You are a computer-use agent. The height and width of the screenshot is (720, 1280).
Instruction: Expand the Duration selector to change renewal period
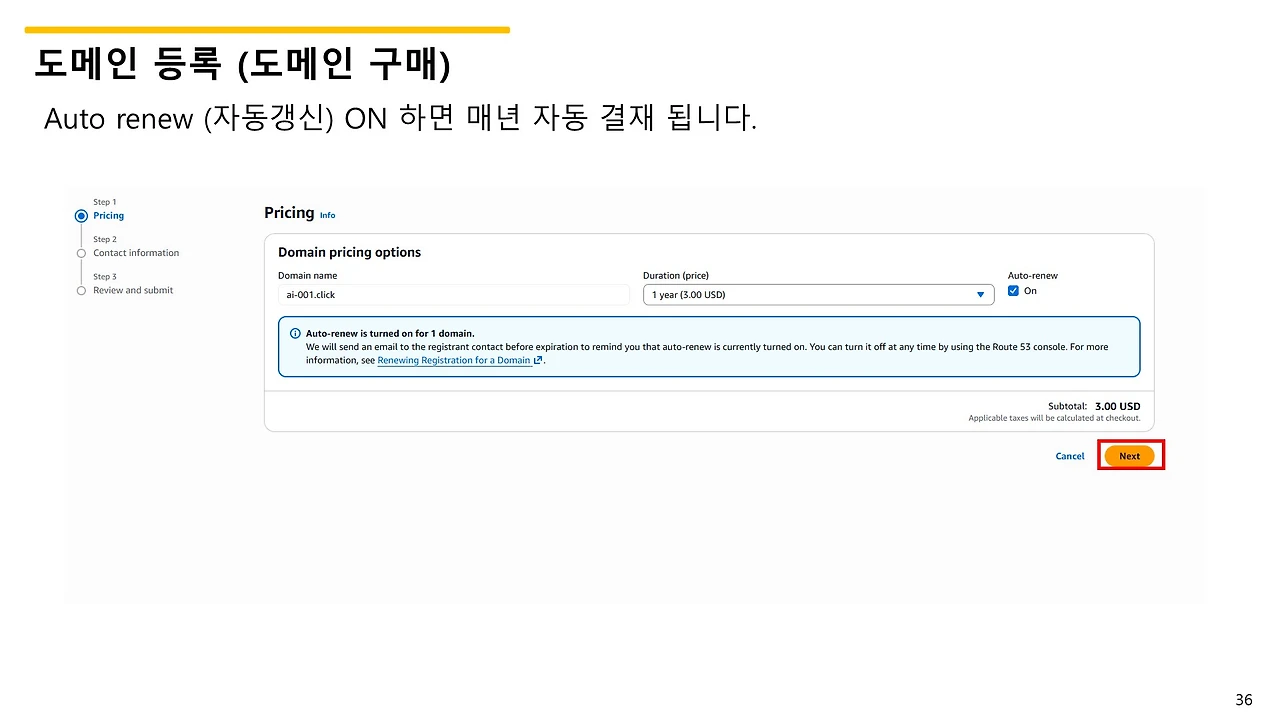point(818,294)
